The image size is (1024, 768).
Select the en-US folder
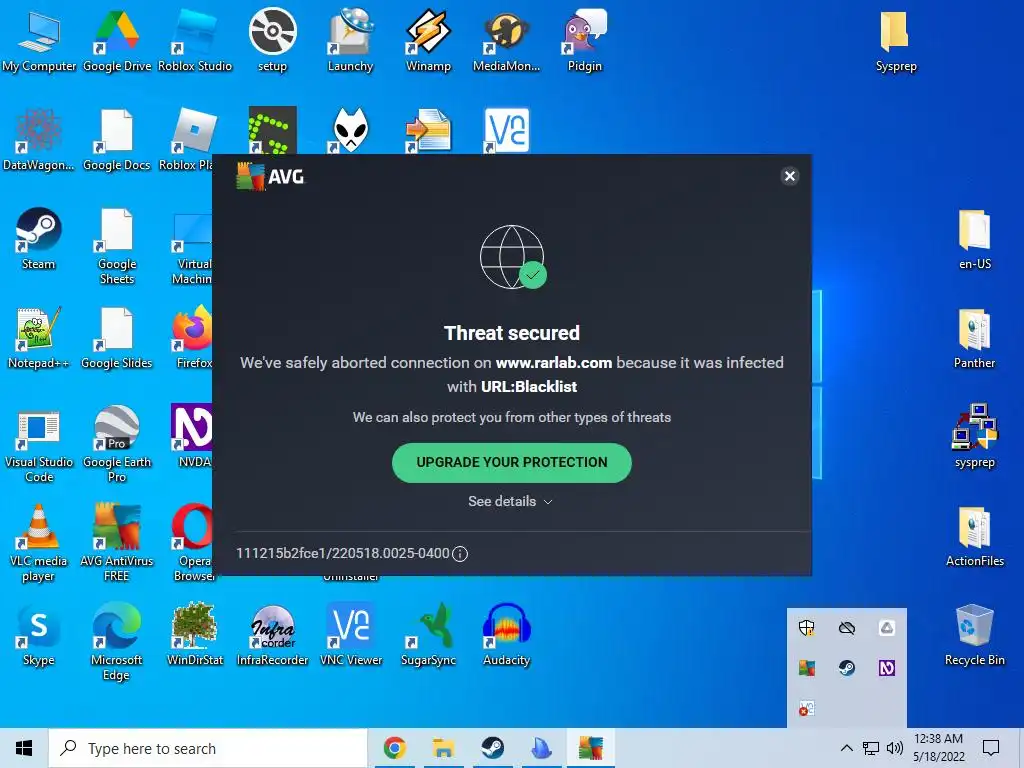[x=974, y=239]
